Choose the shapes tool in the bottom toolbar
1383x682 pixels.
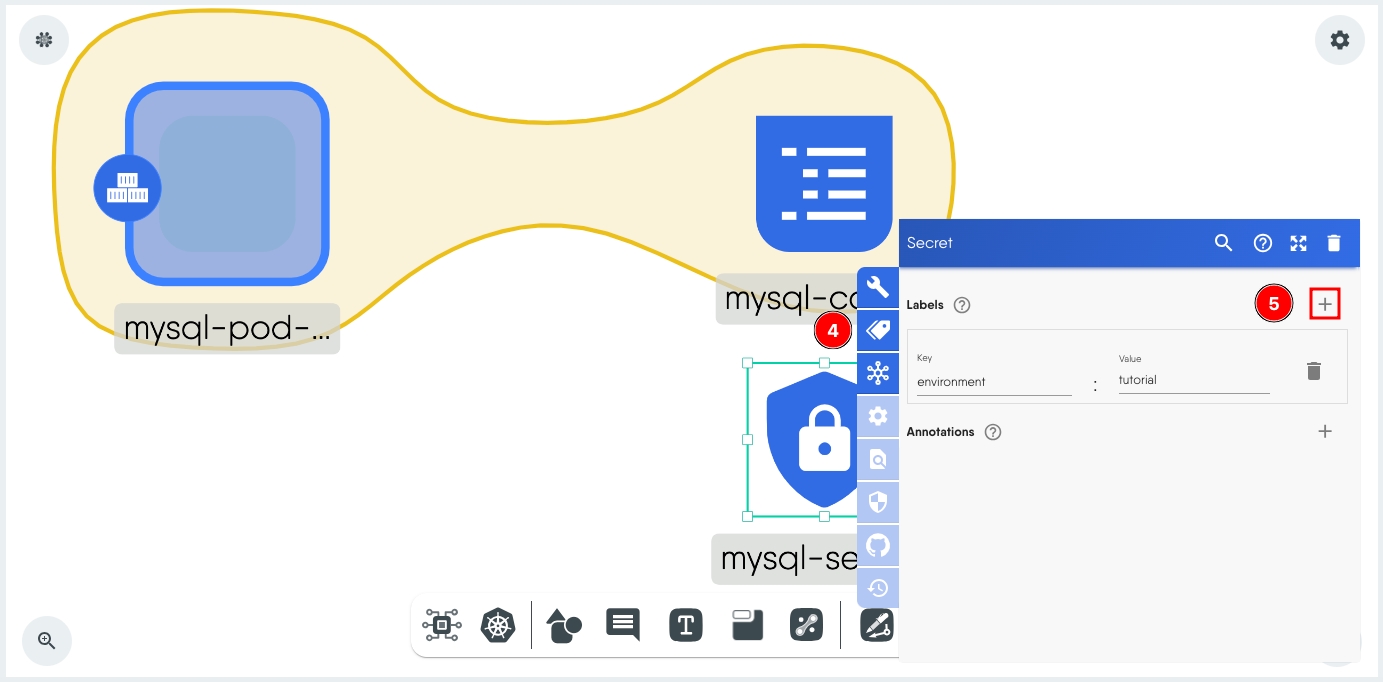[x=563, y=625]
